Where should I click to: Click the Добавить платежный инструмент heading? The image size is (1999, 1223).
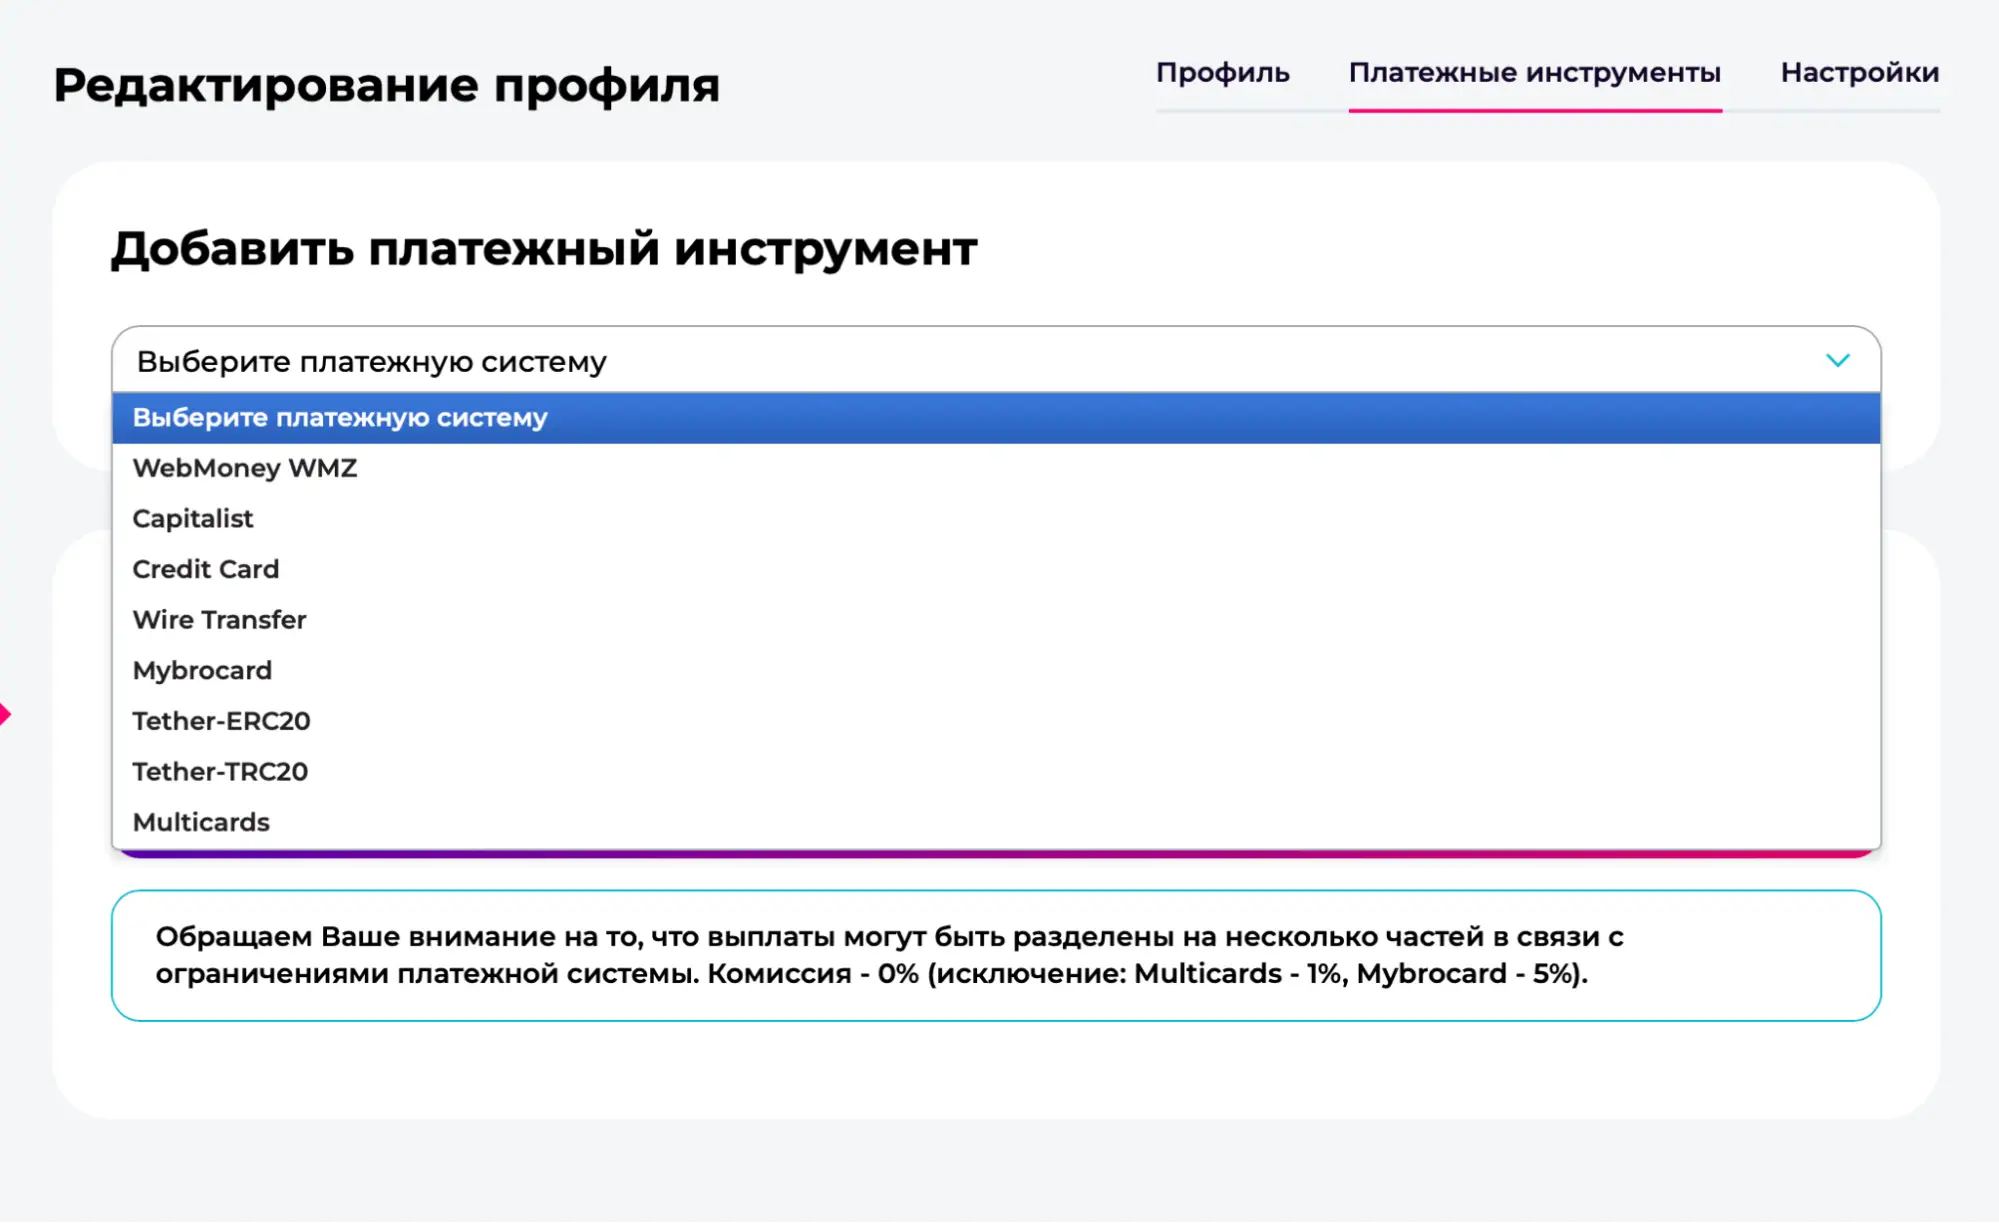543,249
